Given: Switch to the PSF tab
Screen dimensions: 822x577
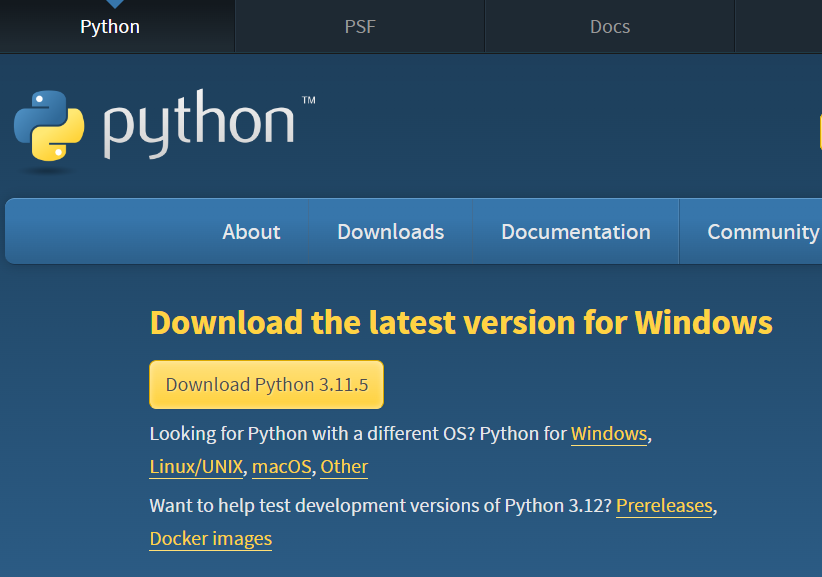Looking at the screenshot, I should [360, 27].
